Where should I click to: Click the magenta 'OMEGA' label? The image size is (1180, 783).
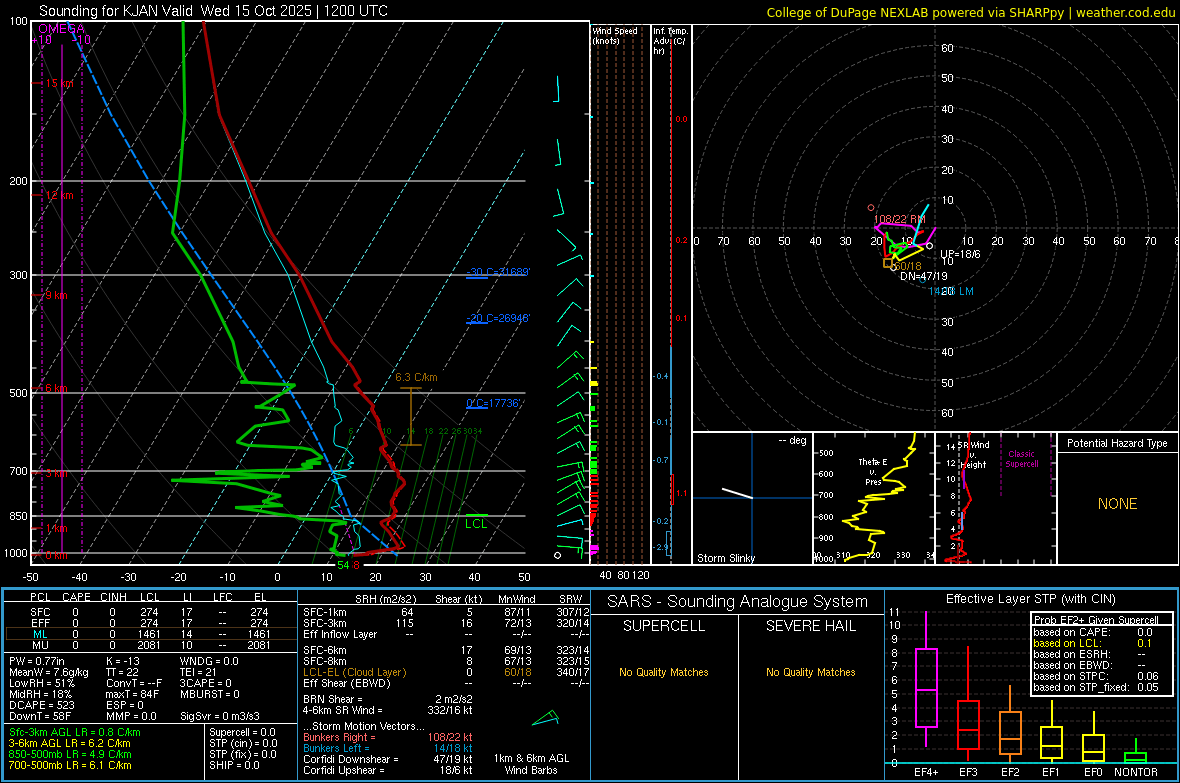(x=61, y=29)
